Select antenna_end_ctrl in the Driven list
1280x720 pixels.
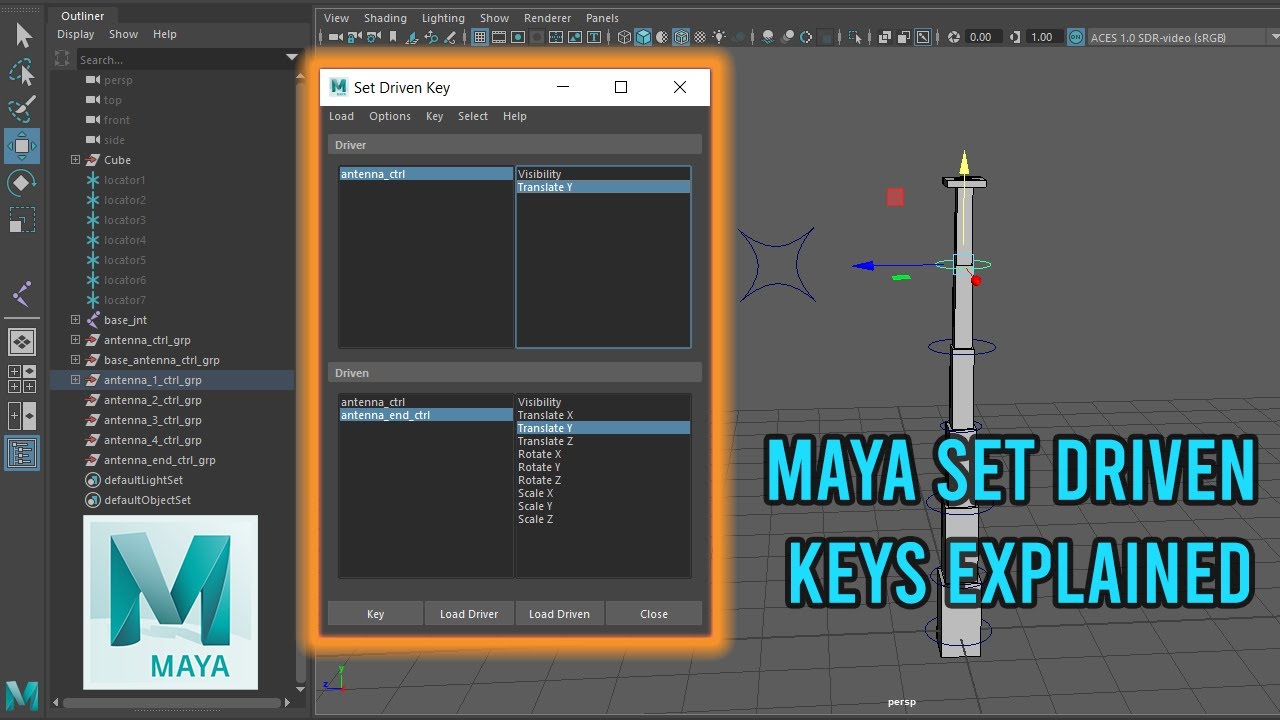pyautogui.click(x=426, y=415)
